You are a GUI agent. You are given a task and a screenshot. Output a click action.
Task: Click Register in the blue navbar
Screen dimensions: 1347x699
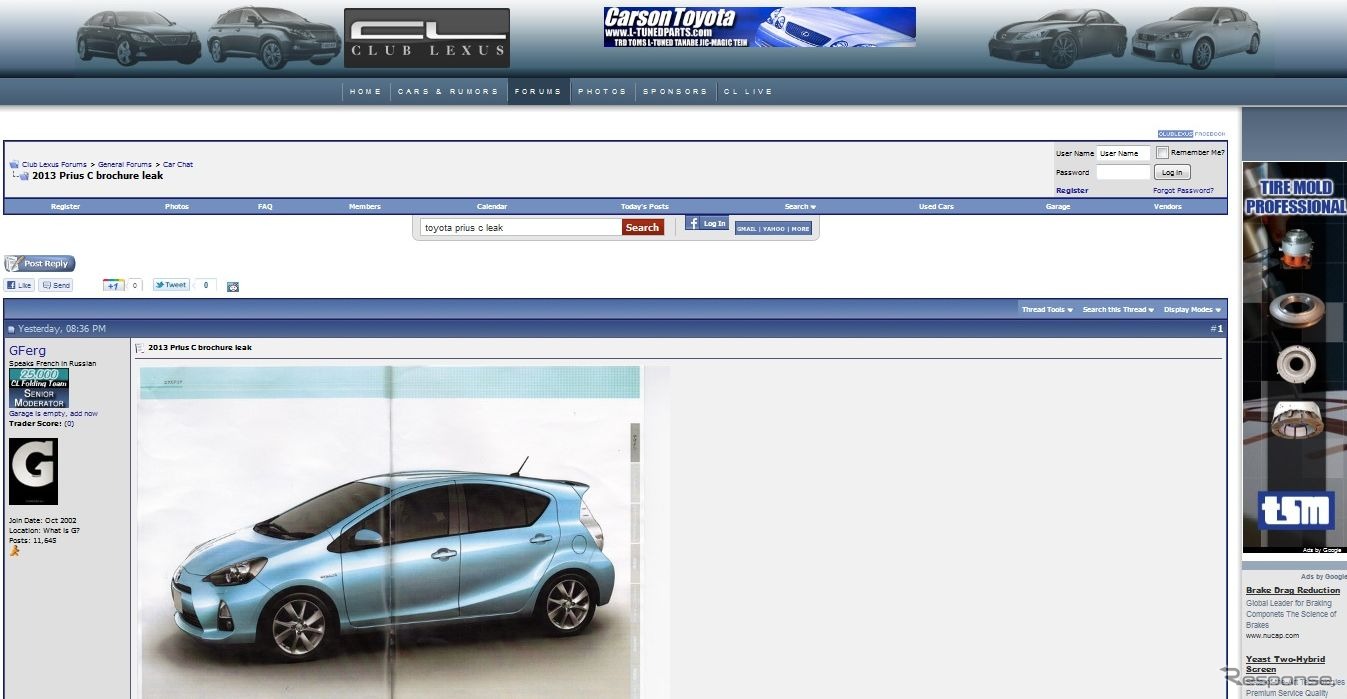click(x=65, y=206)
